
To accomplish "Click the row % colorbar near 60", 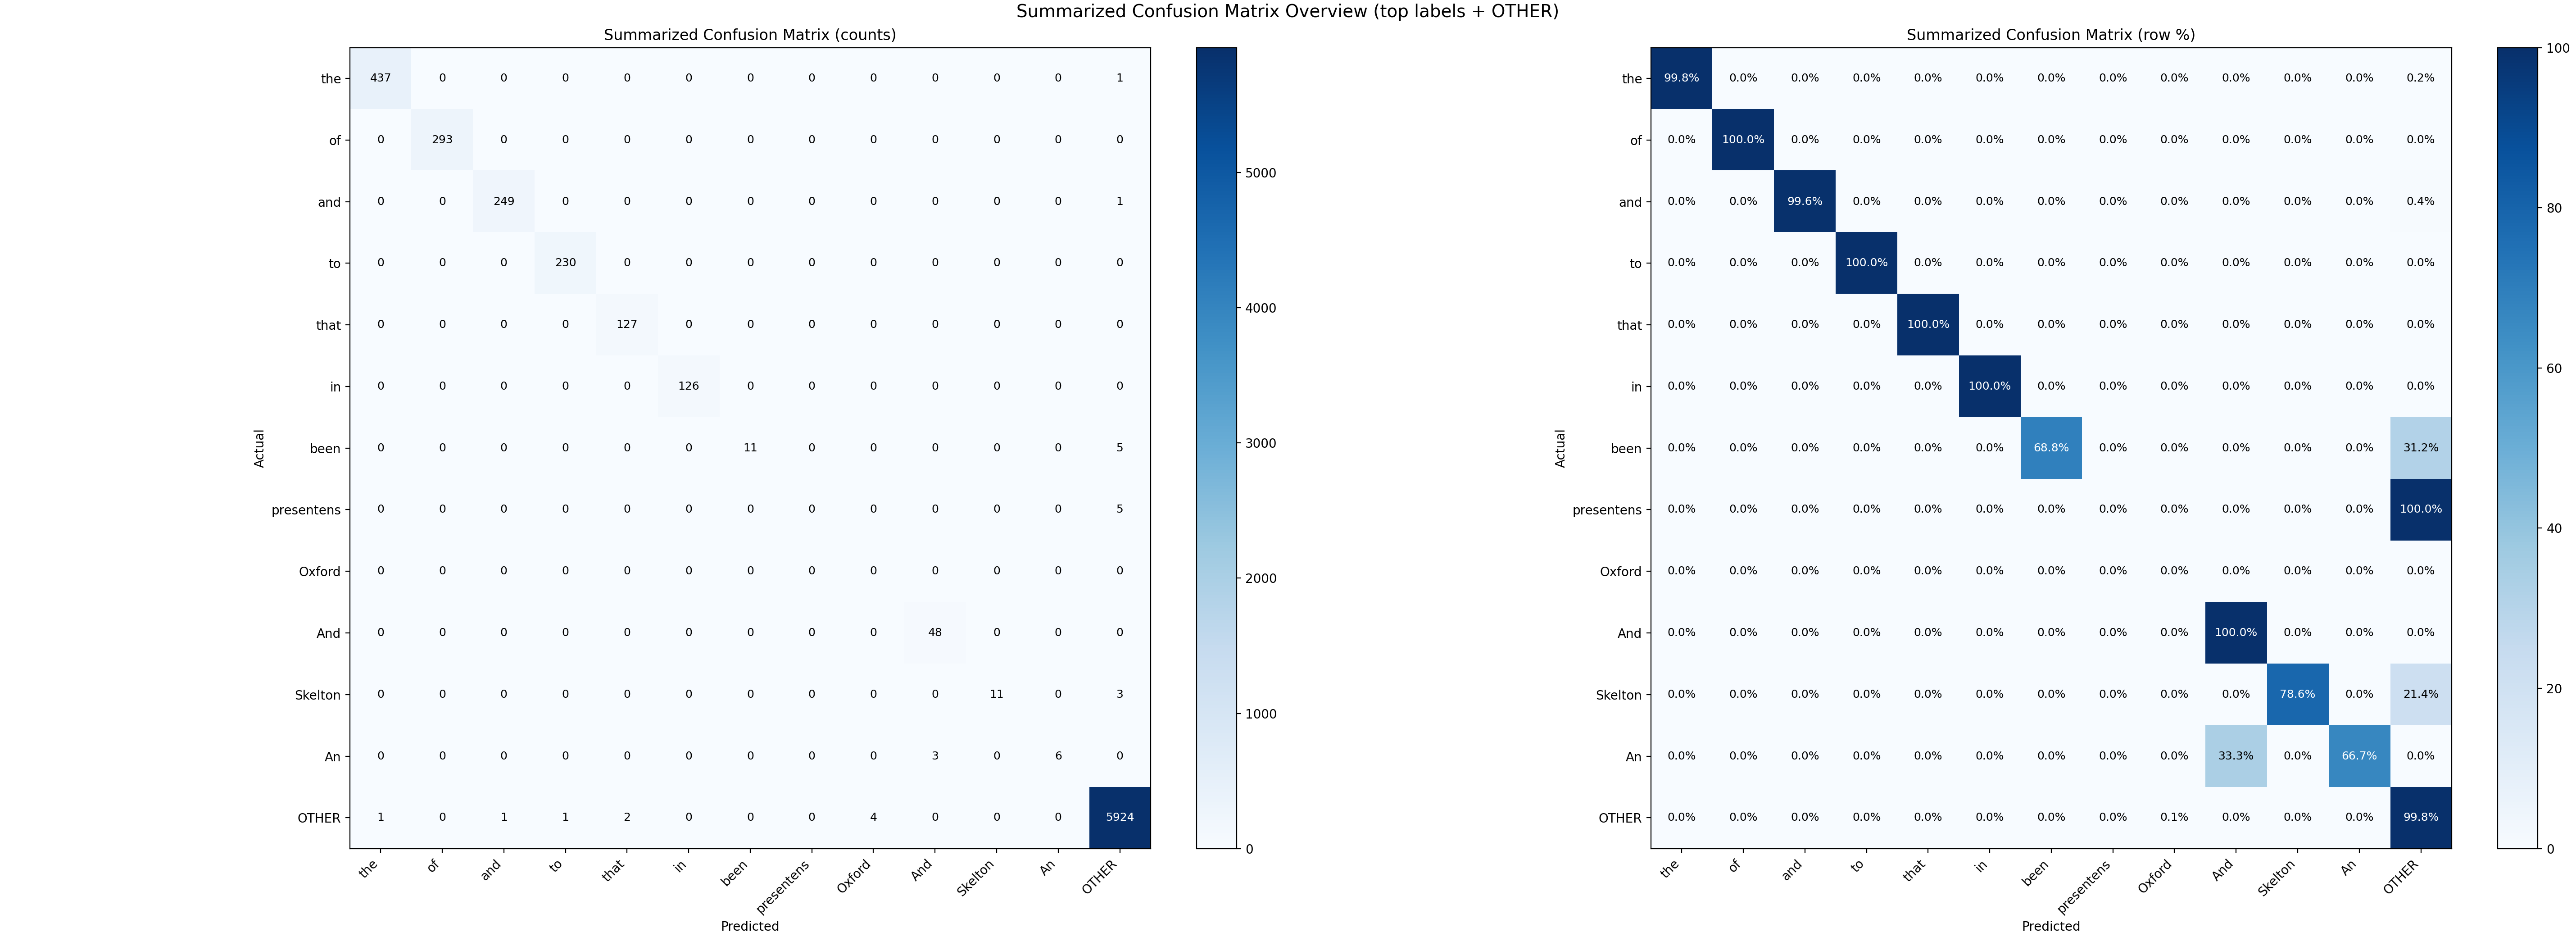I will point(2517,368).
